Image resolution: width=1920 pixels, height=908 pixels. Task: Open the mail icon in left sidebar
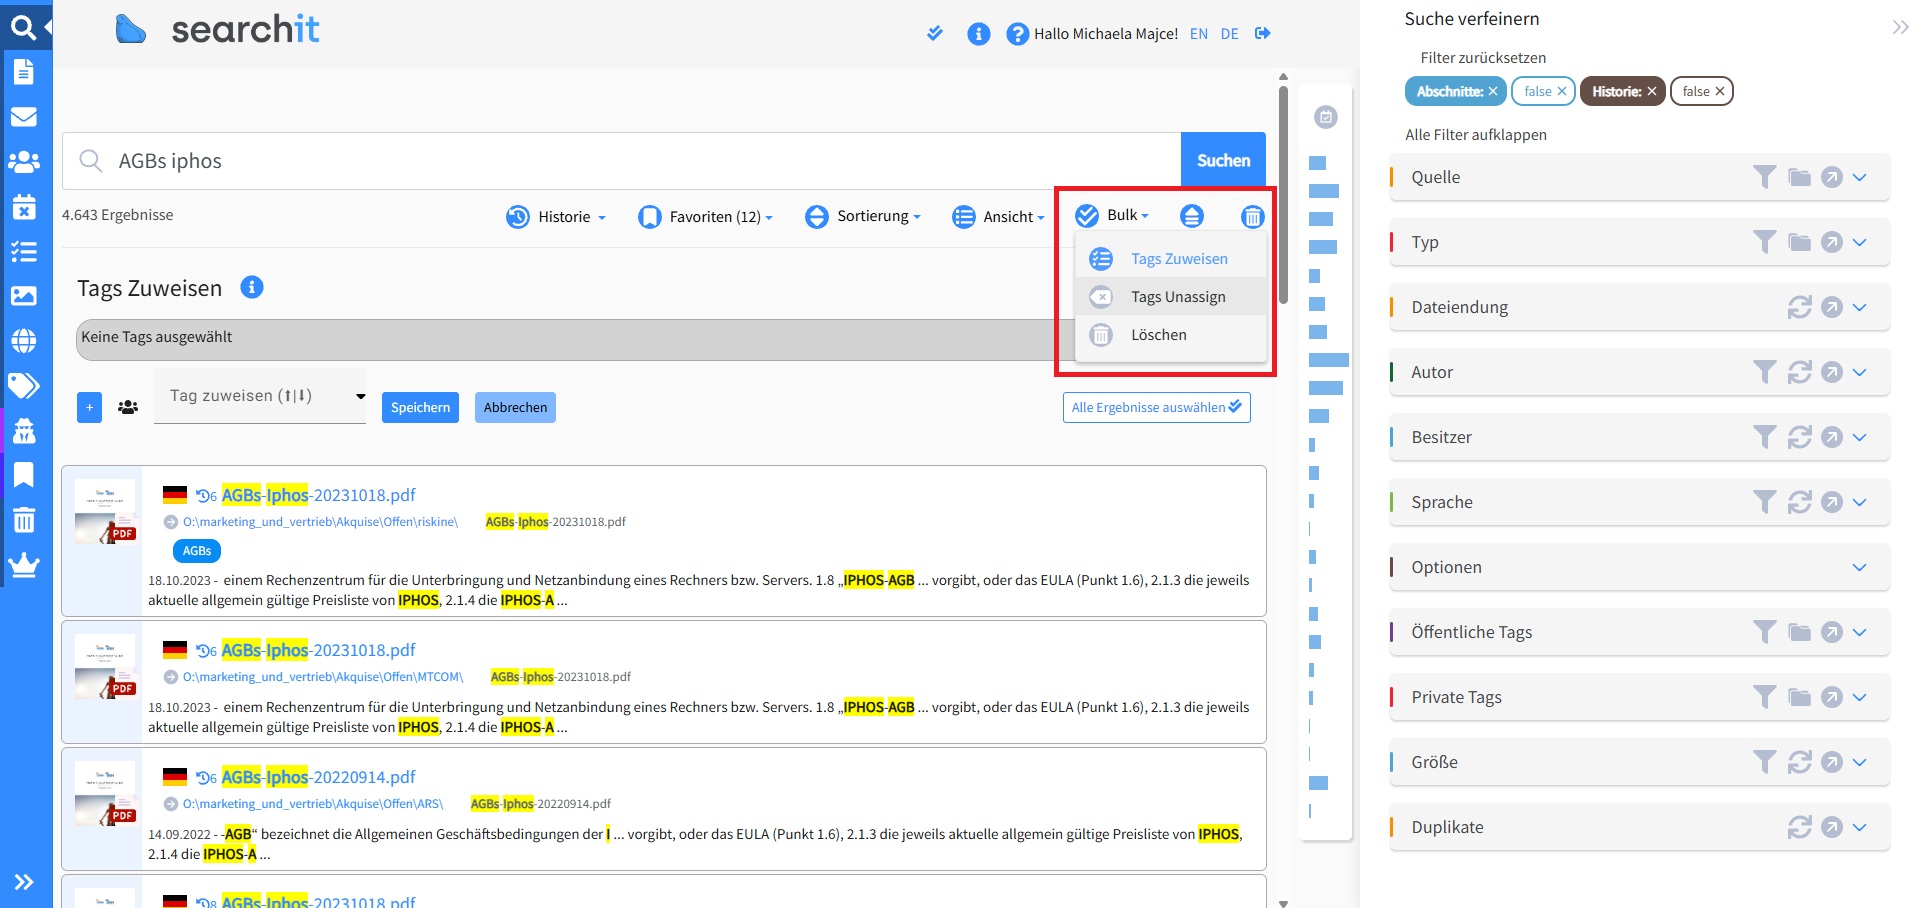point(24,117)
